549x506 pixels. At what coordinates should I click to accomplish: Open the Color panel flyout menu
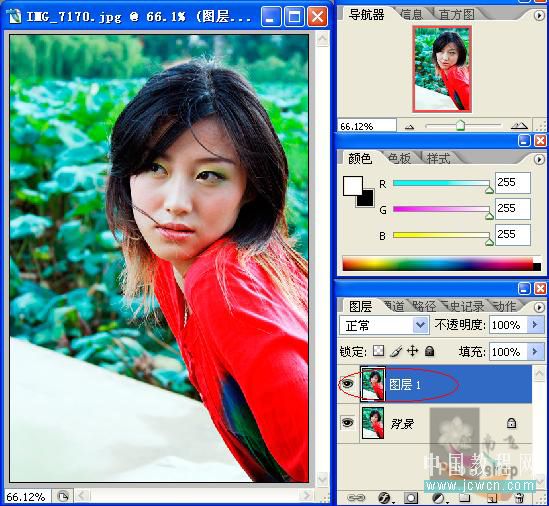tap(539, 160)
